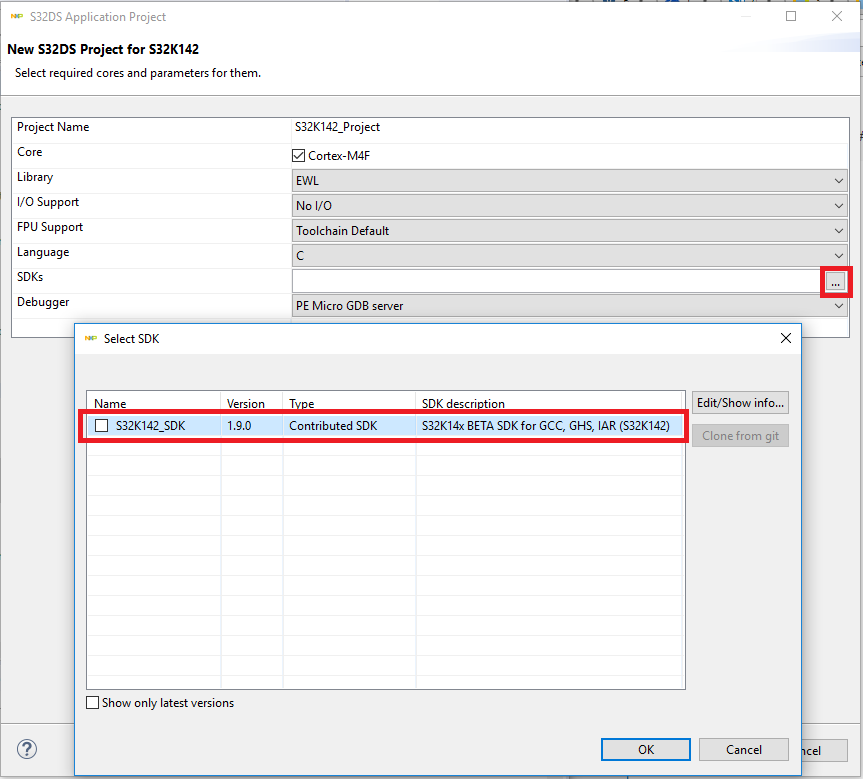Viewport: 863px width, 779px height.
Task: Maximize the S32DS Application Project window
Action: tap(791, 17)
